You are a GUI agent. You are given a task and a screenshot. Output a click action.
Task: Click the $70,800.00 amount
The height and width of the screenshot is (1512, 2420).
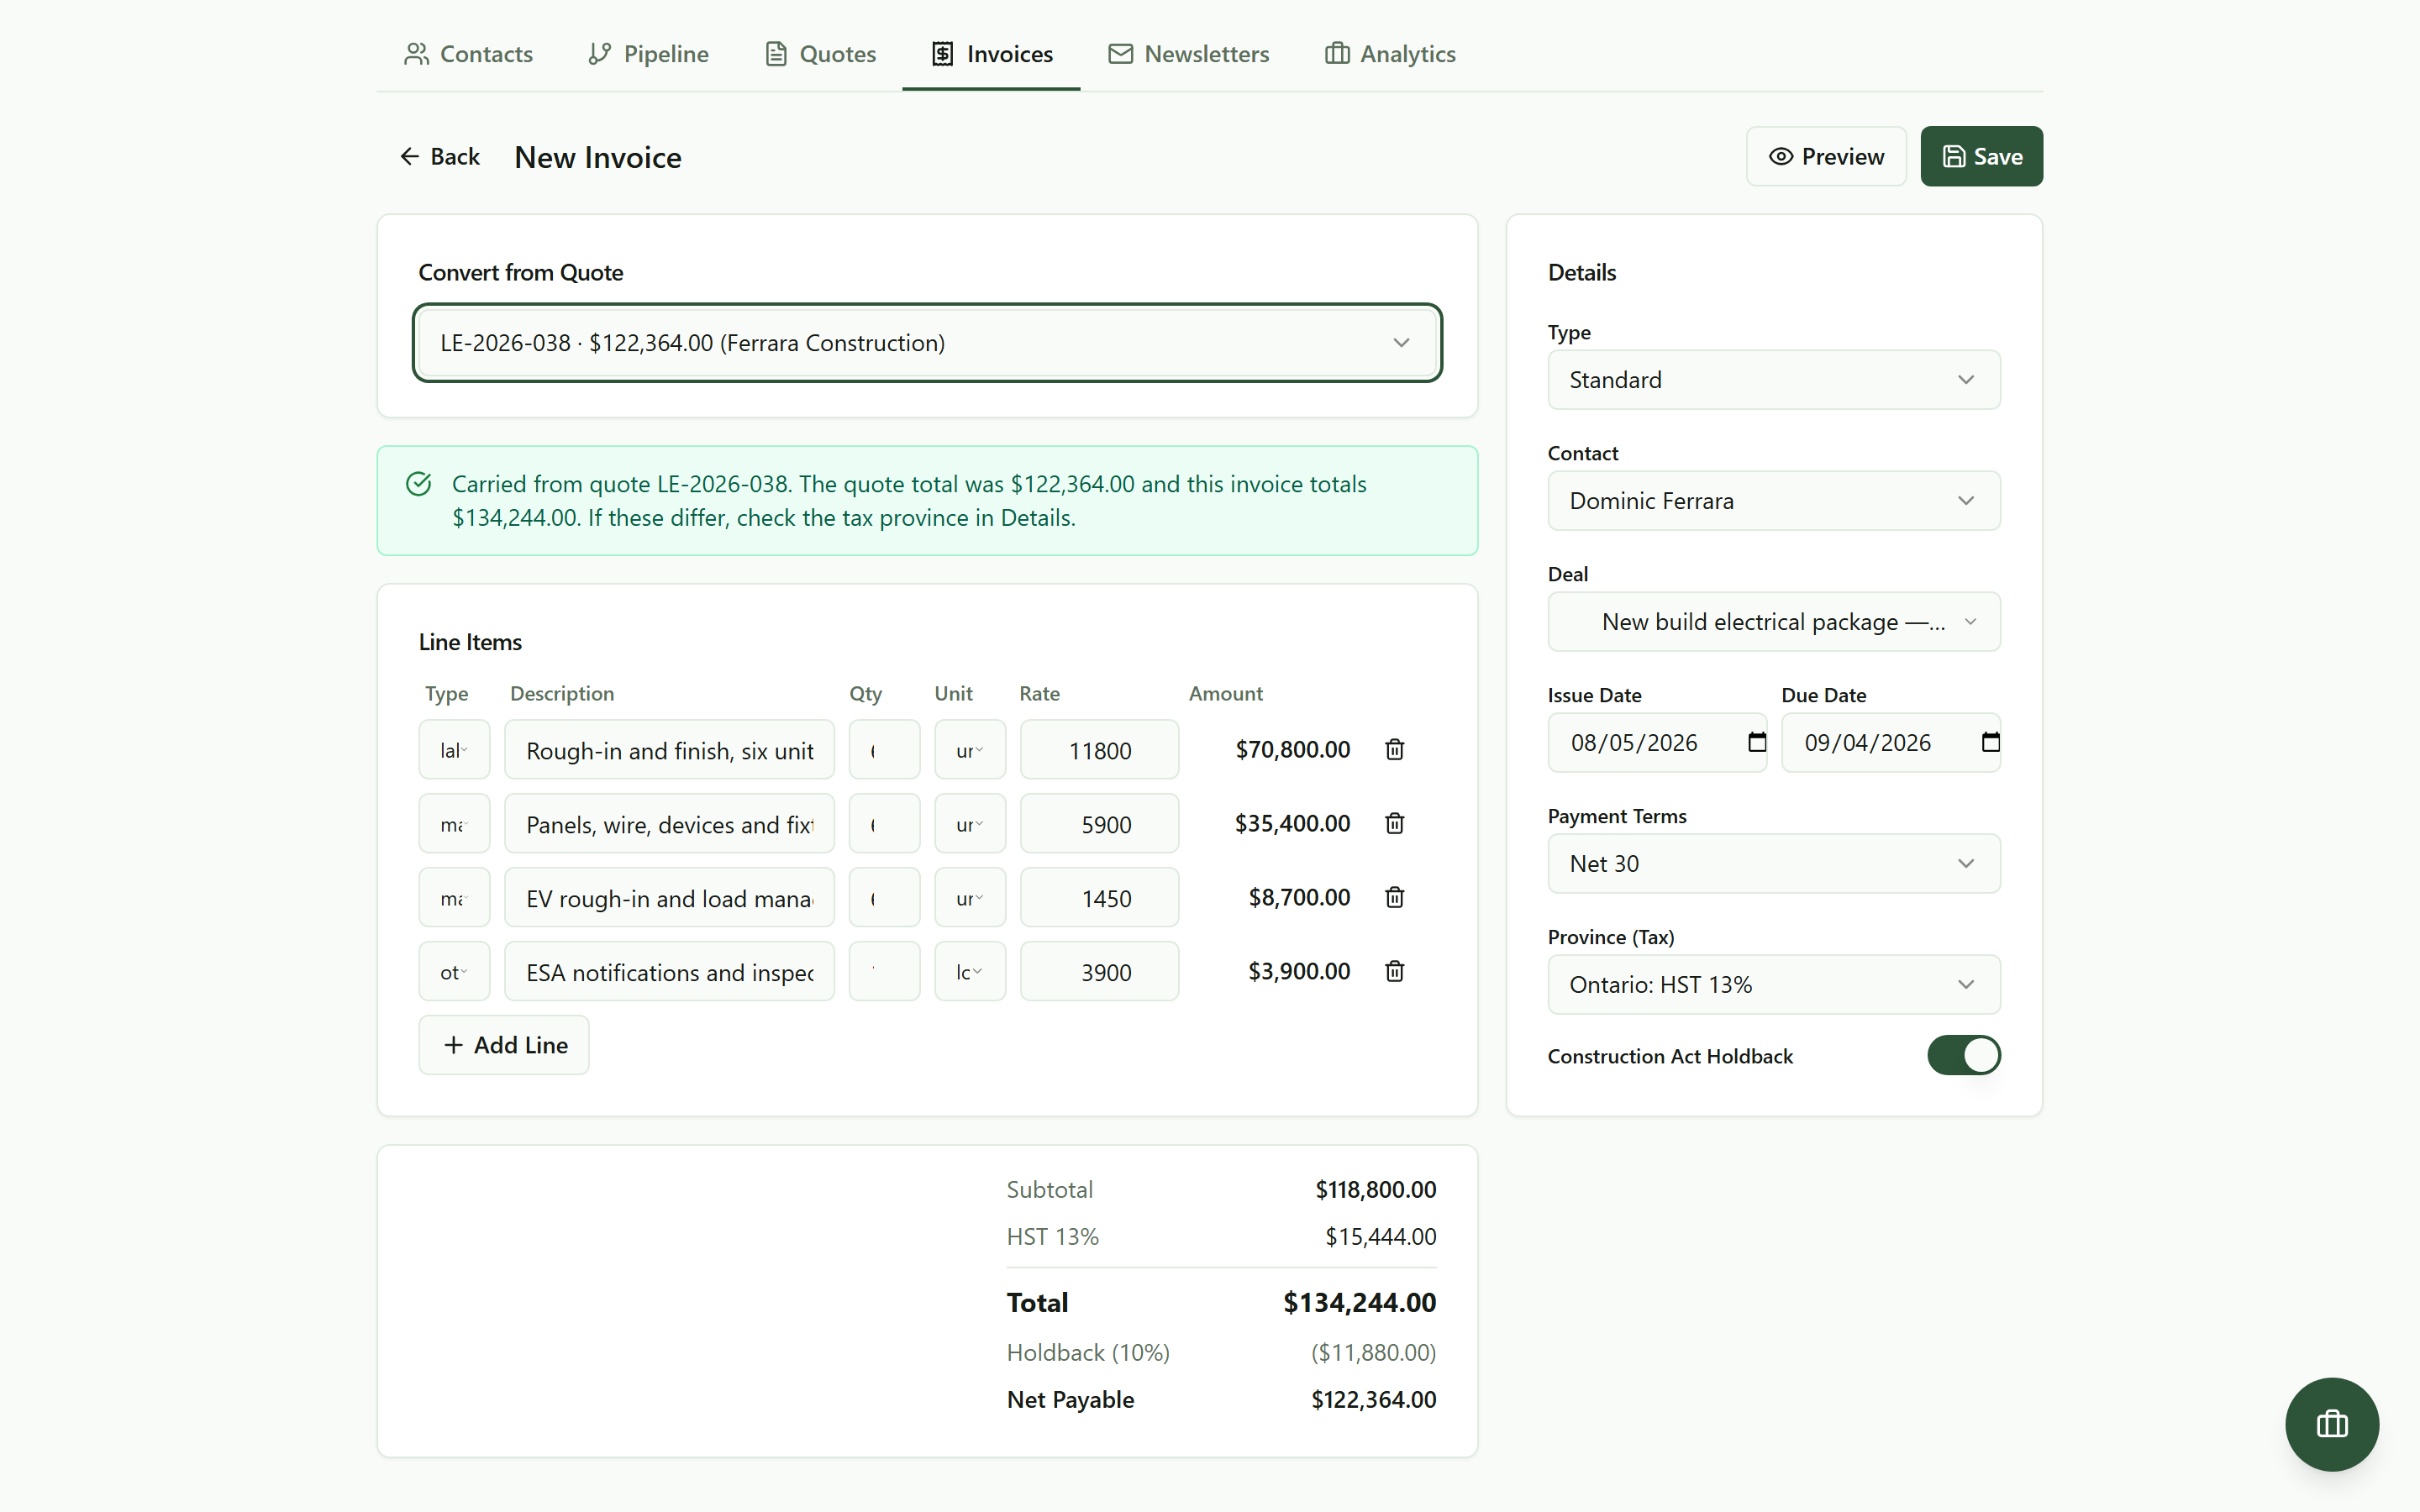click(x=1292, y=750)
